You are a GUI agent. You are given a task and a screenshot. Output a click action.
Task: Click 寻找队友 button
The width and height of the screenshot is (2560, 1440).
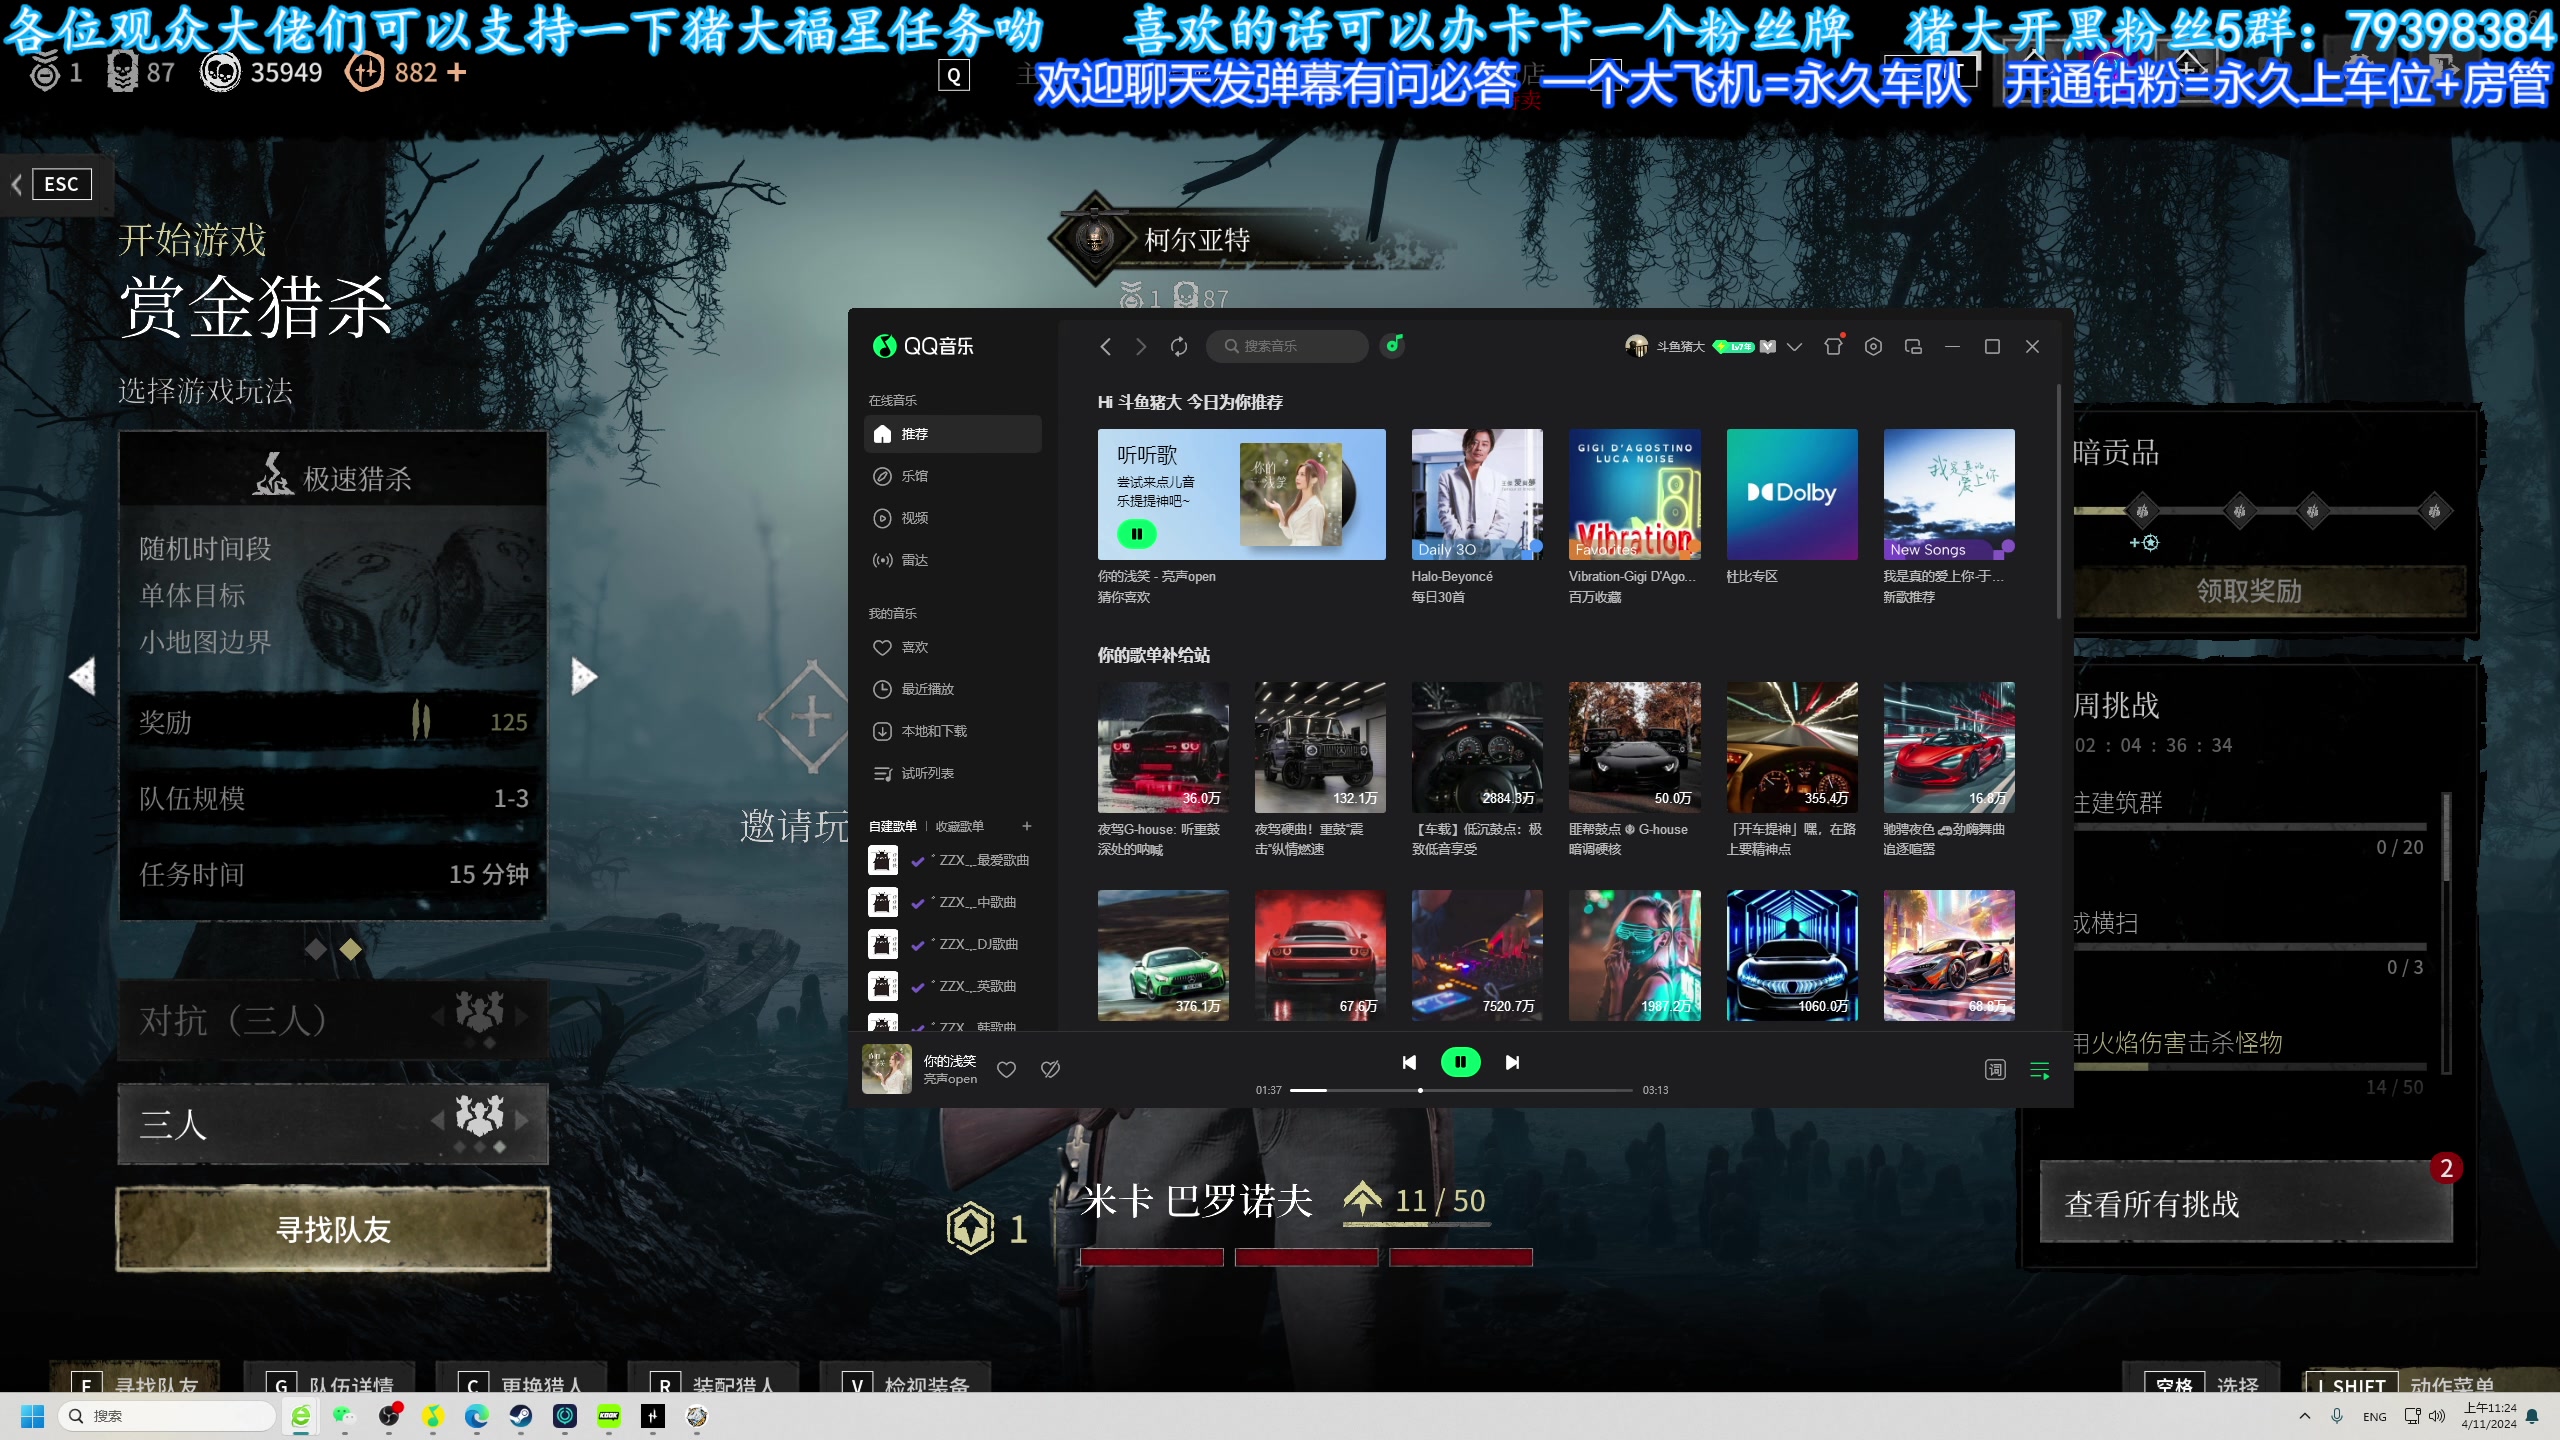(x=333, y=1229)
